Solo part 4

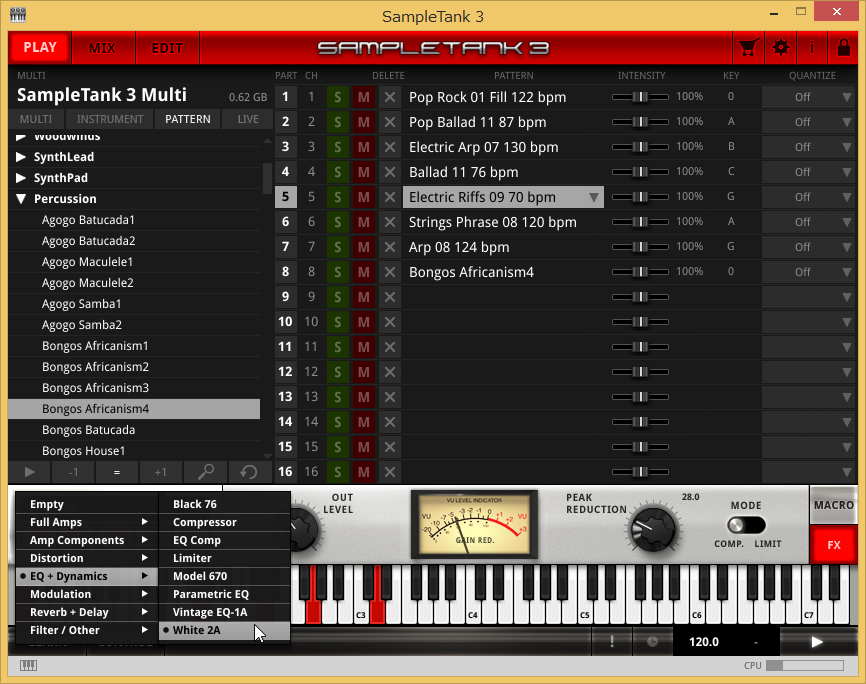(x=337, y=172)
